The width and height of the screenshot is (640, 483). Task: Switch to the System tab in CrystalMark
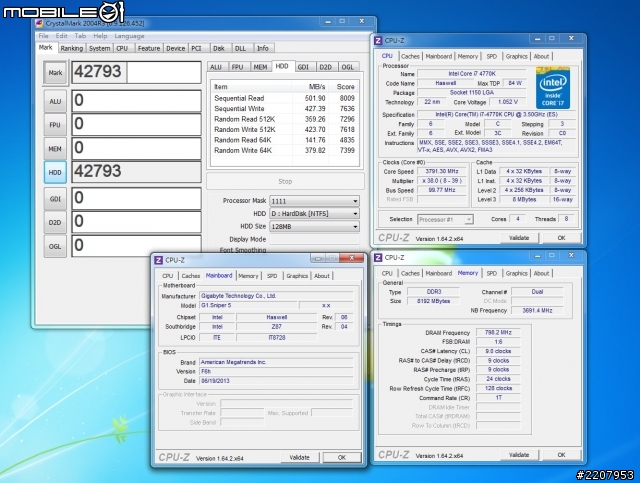tap(99, 48)
